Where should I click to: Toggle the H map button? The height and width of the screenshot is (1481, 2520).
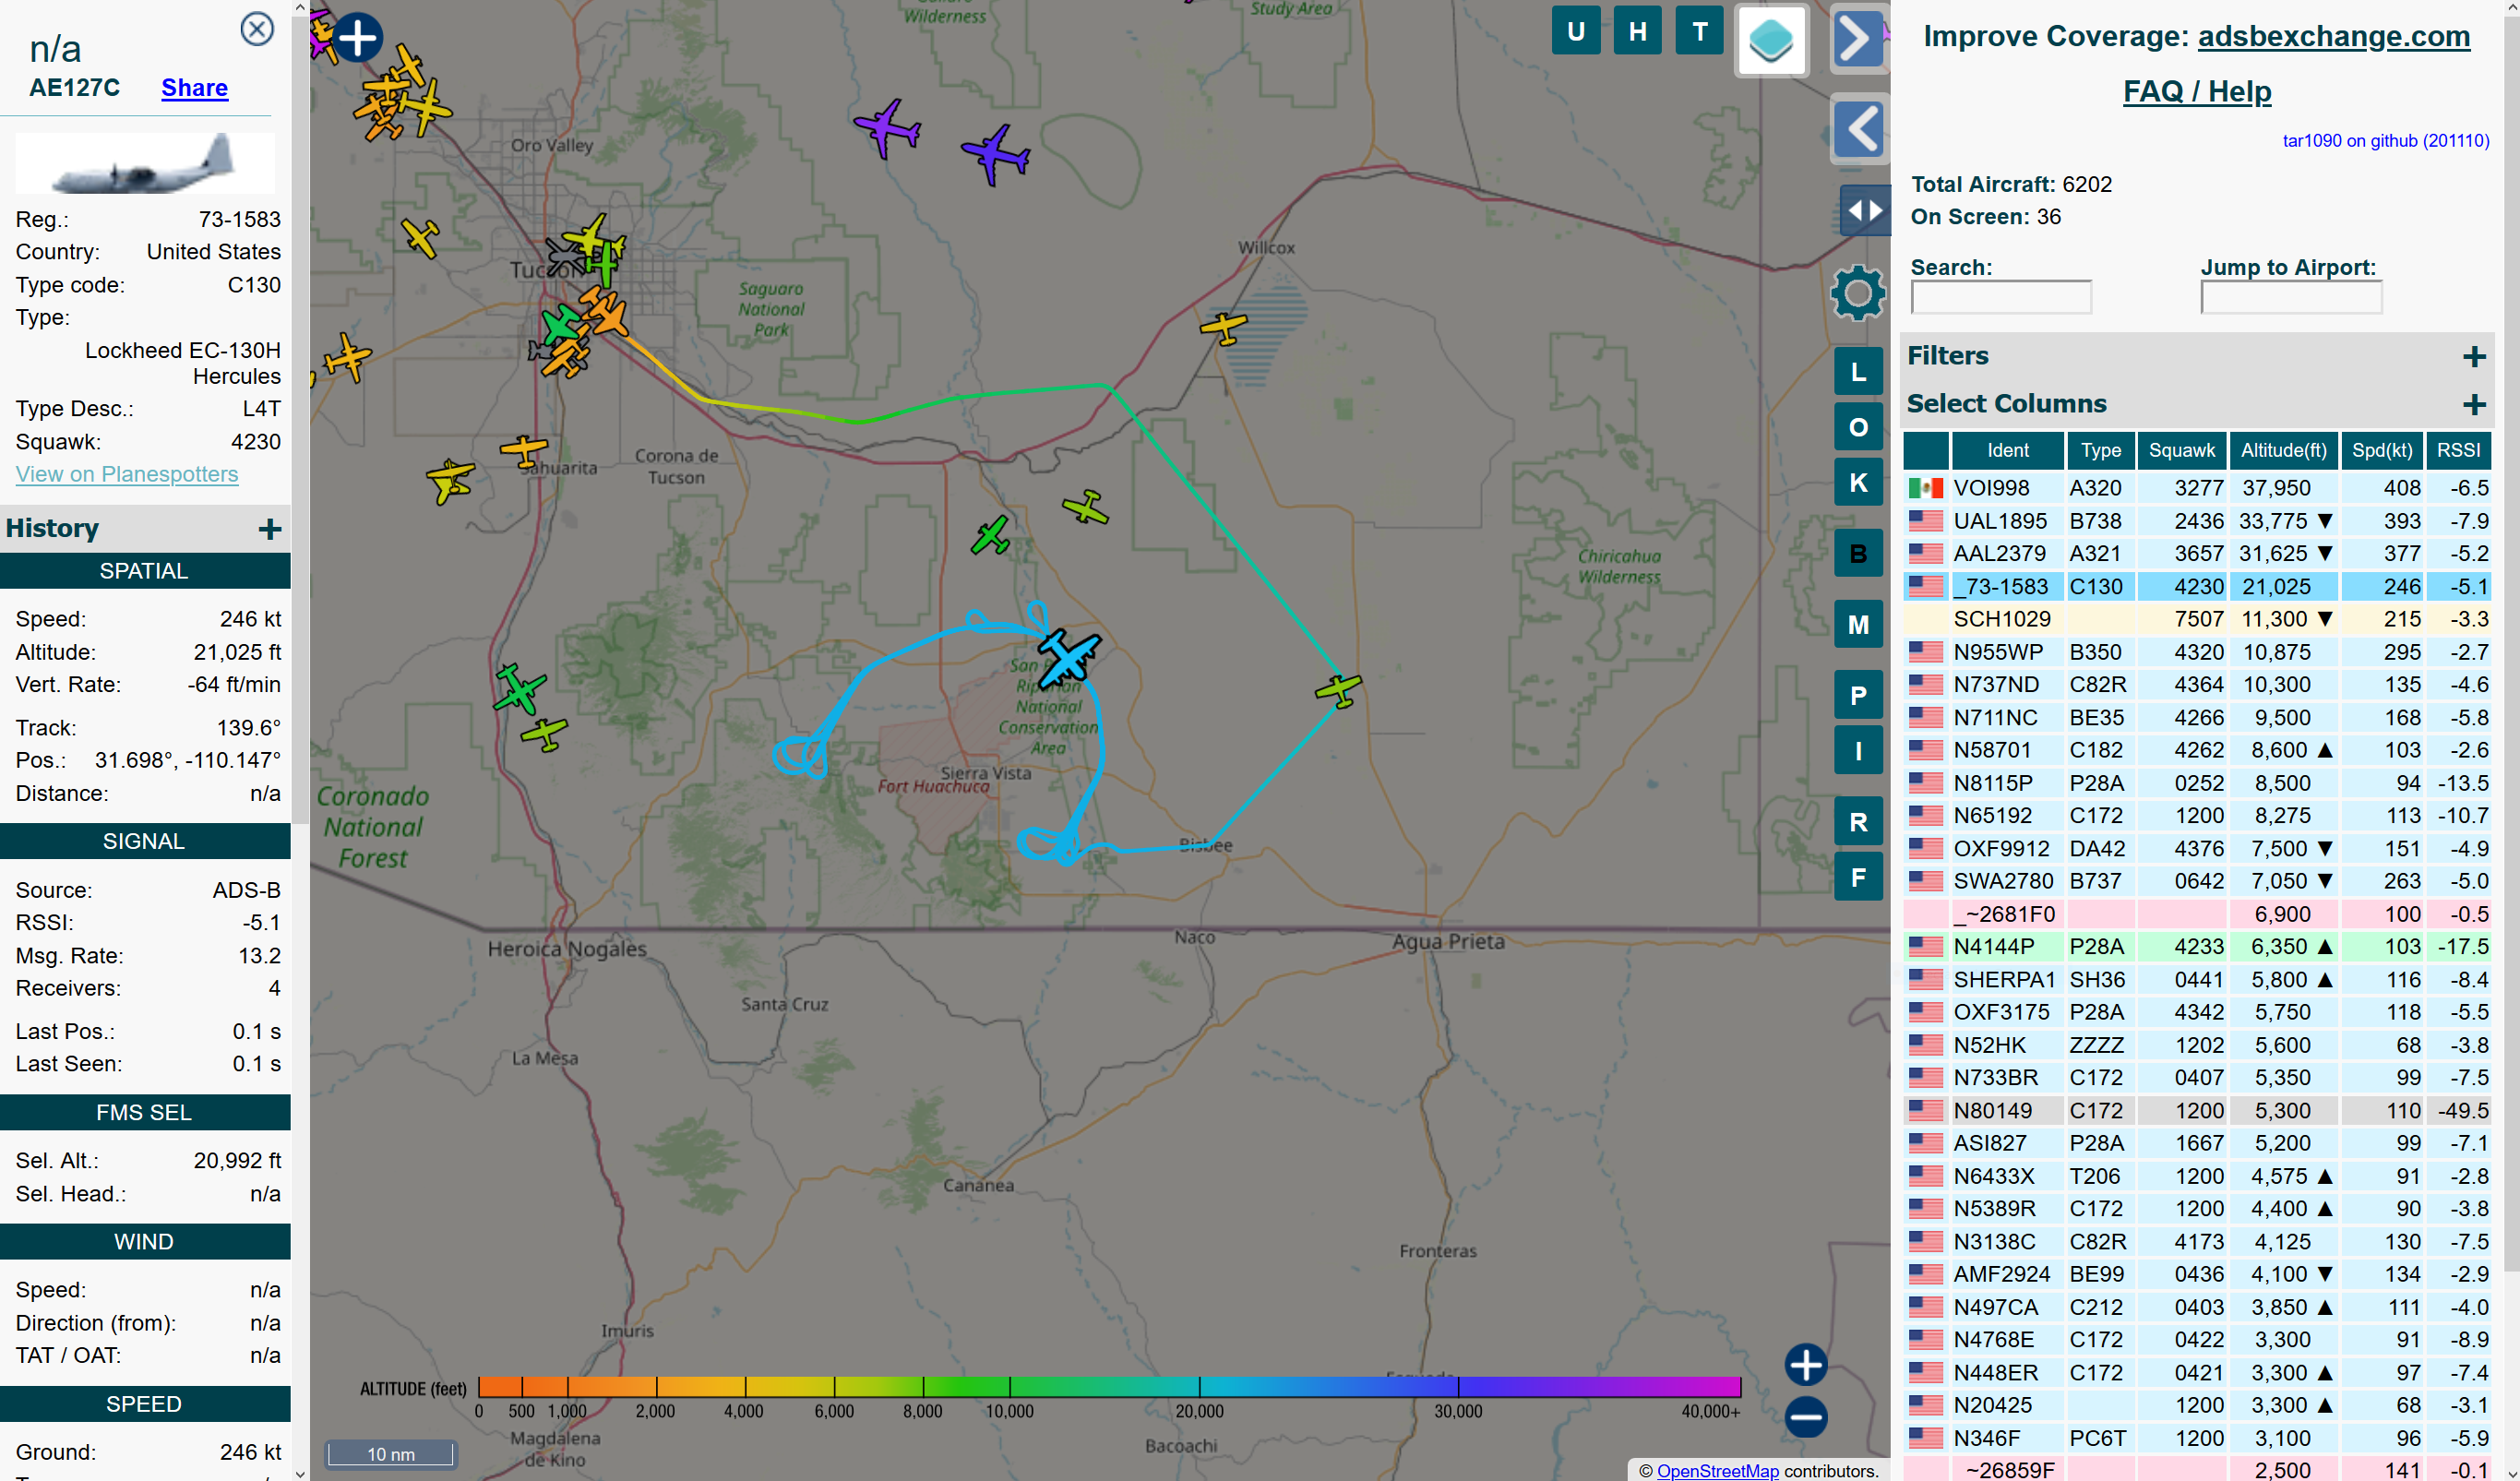pos(1637,31)
